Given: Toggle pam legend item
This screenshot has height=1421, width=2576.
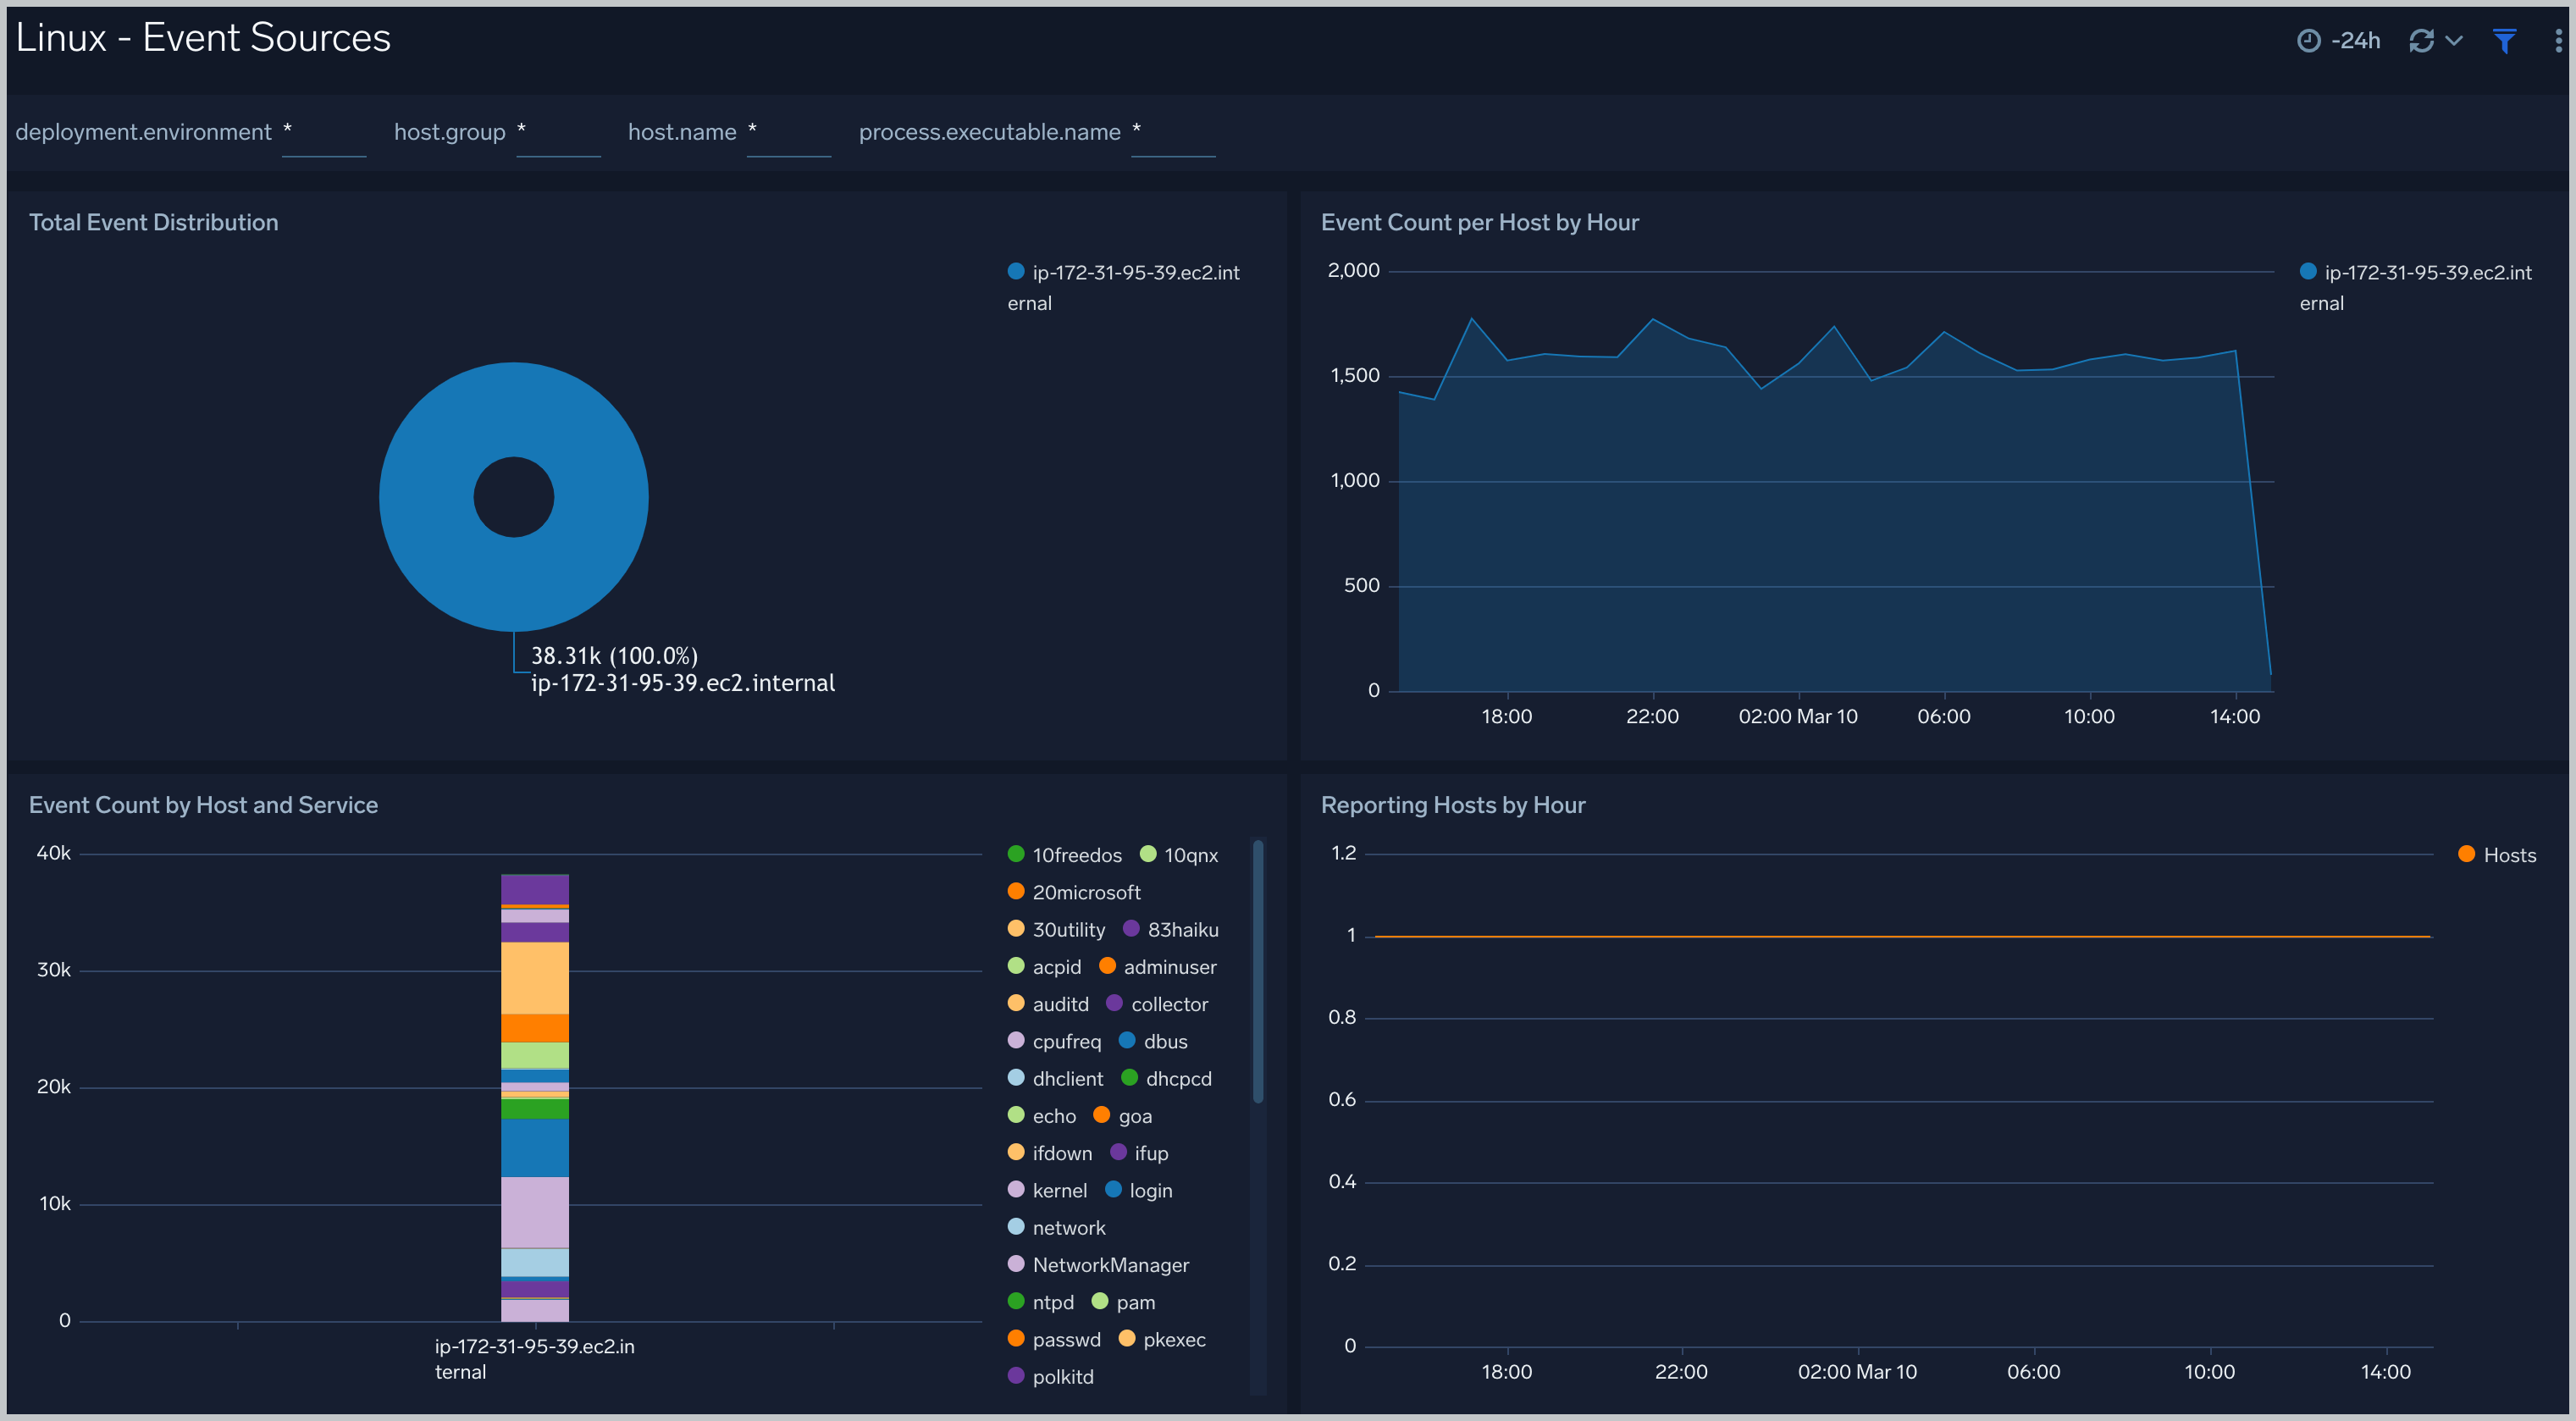Looking at the screenshot, I should pyautogui.click(x=1123, y=1302).
